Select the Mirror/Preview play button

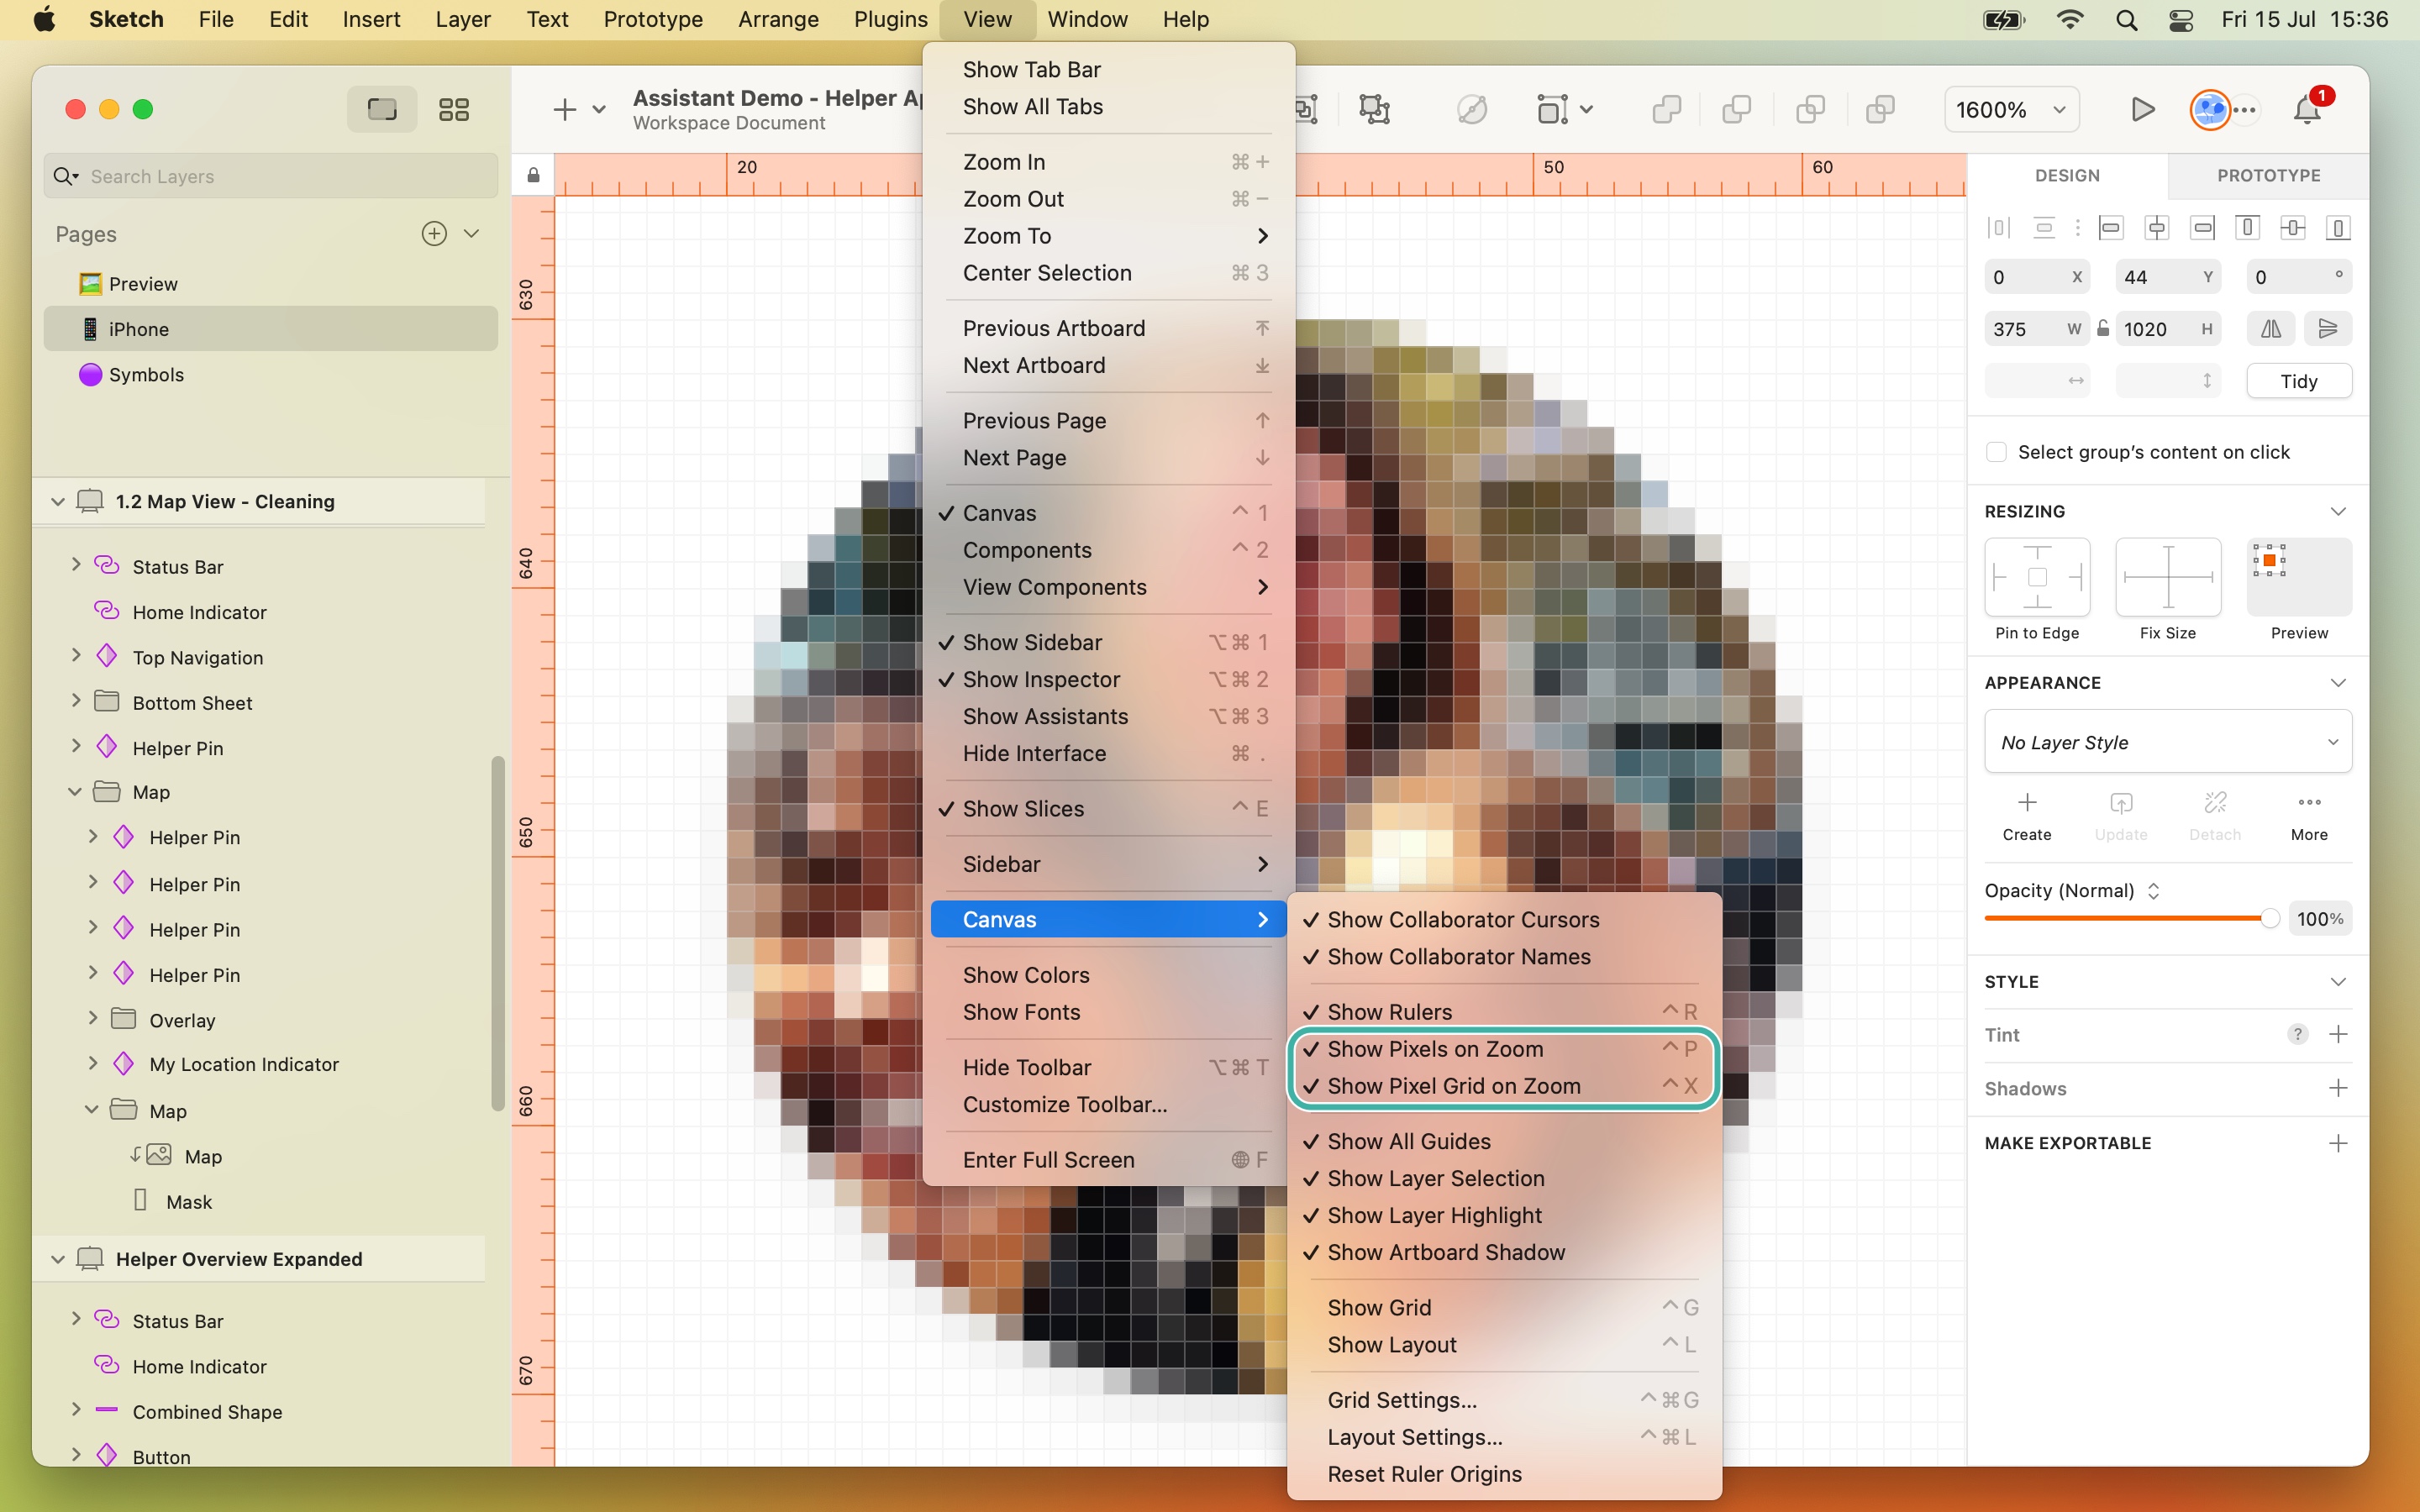coord(2141,108)
